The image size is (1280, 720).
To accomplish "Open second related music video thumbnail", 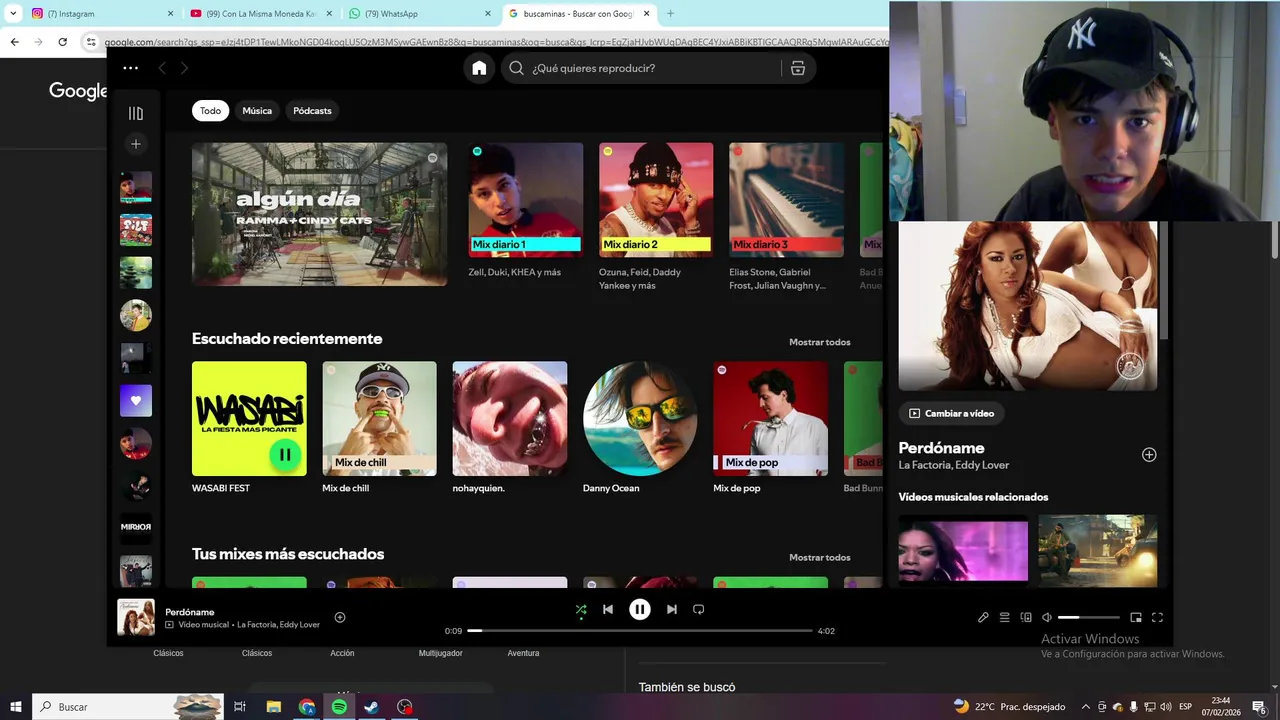I will point(1097,548).
